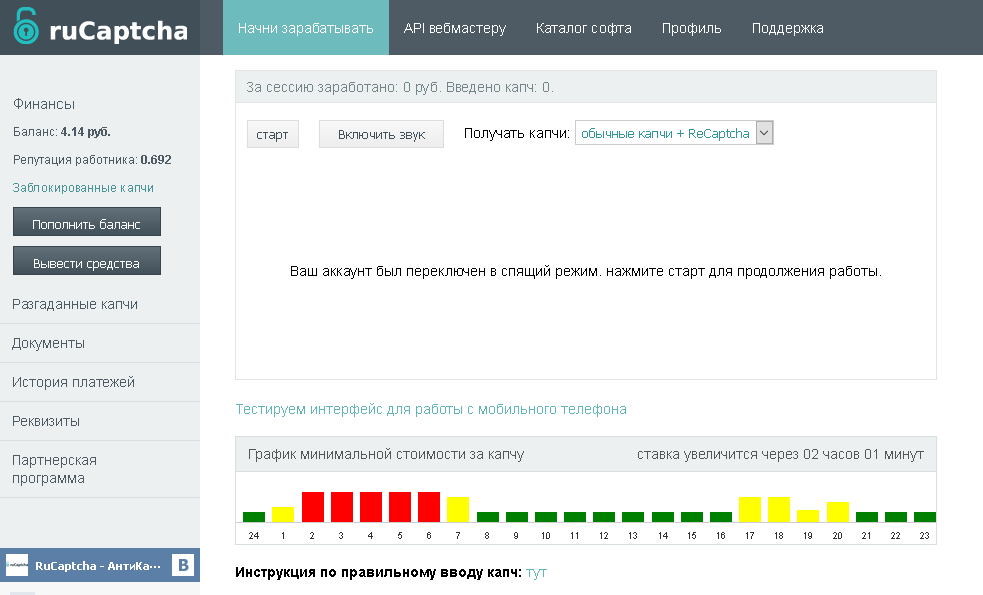Click the yellow bar for hour 7

tap(458, 509)
